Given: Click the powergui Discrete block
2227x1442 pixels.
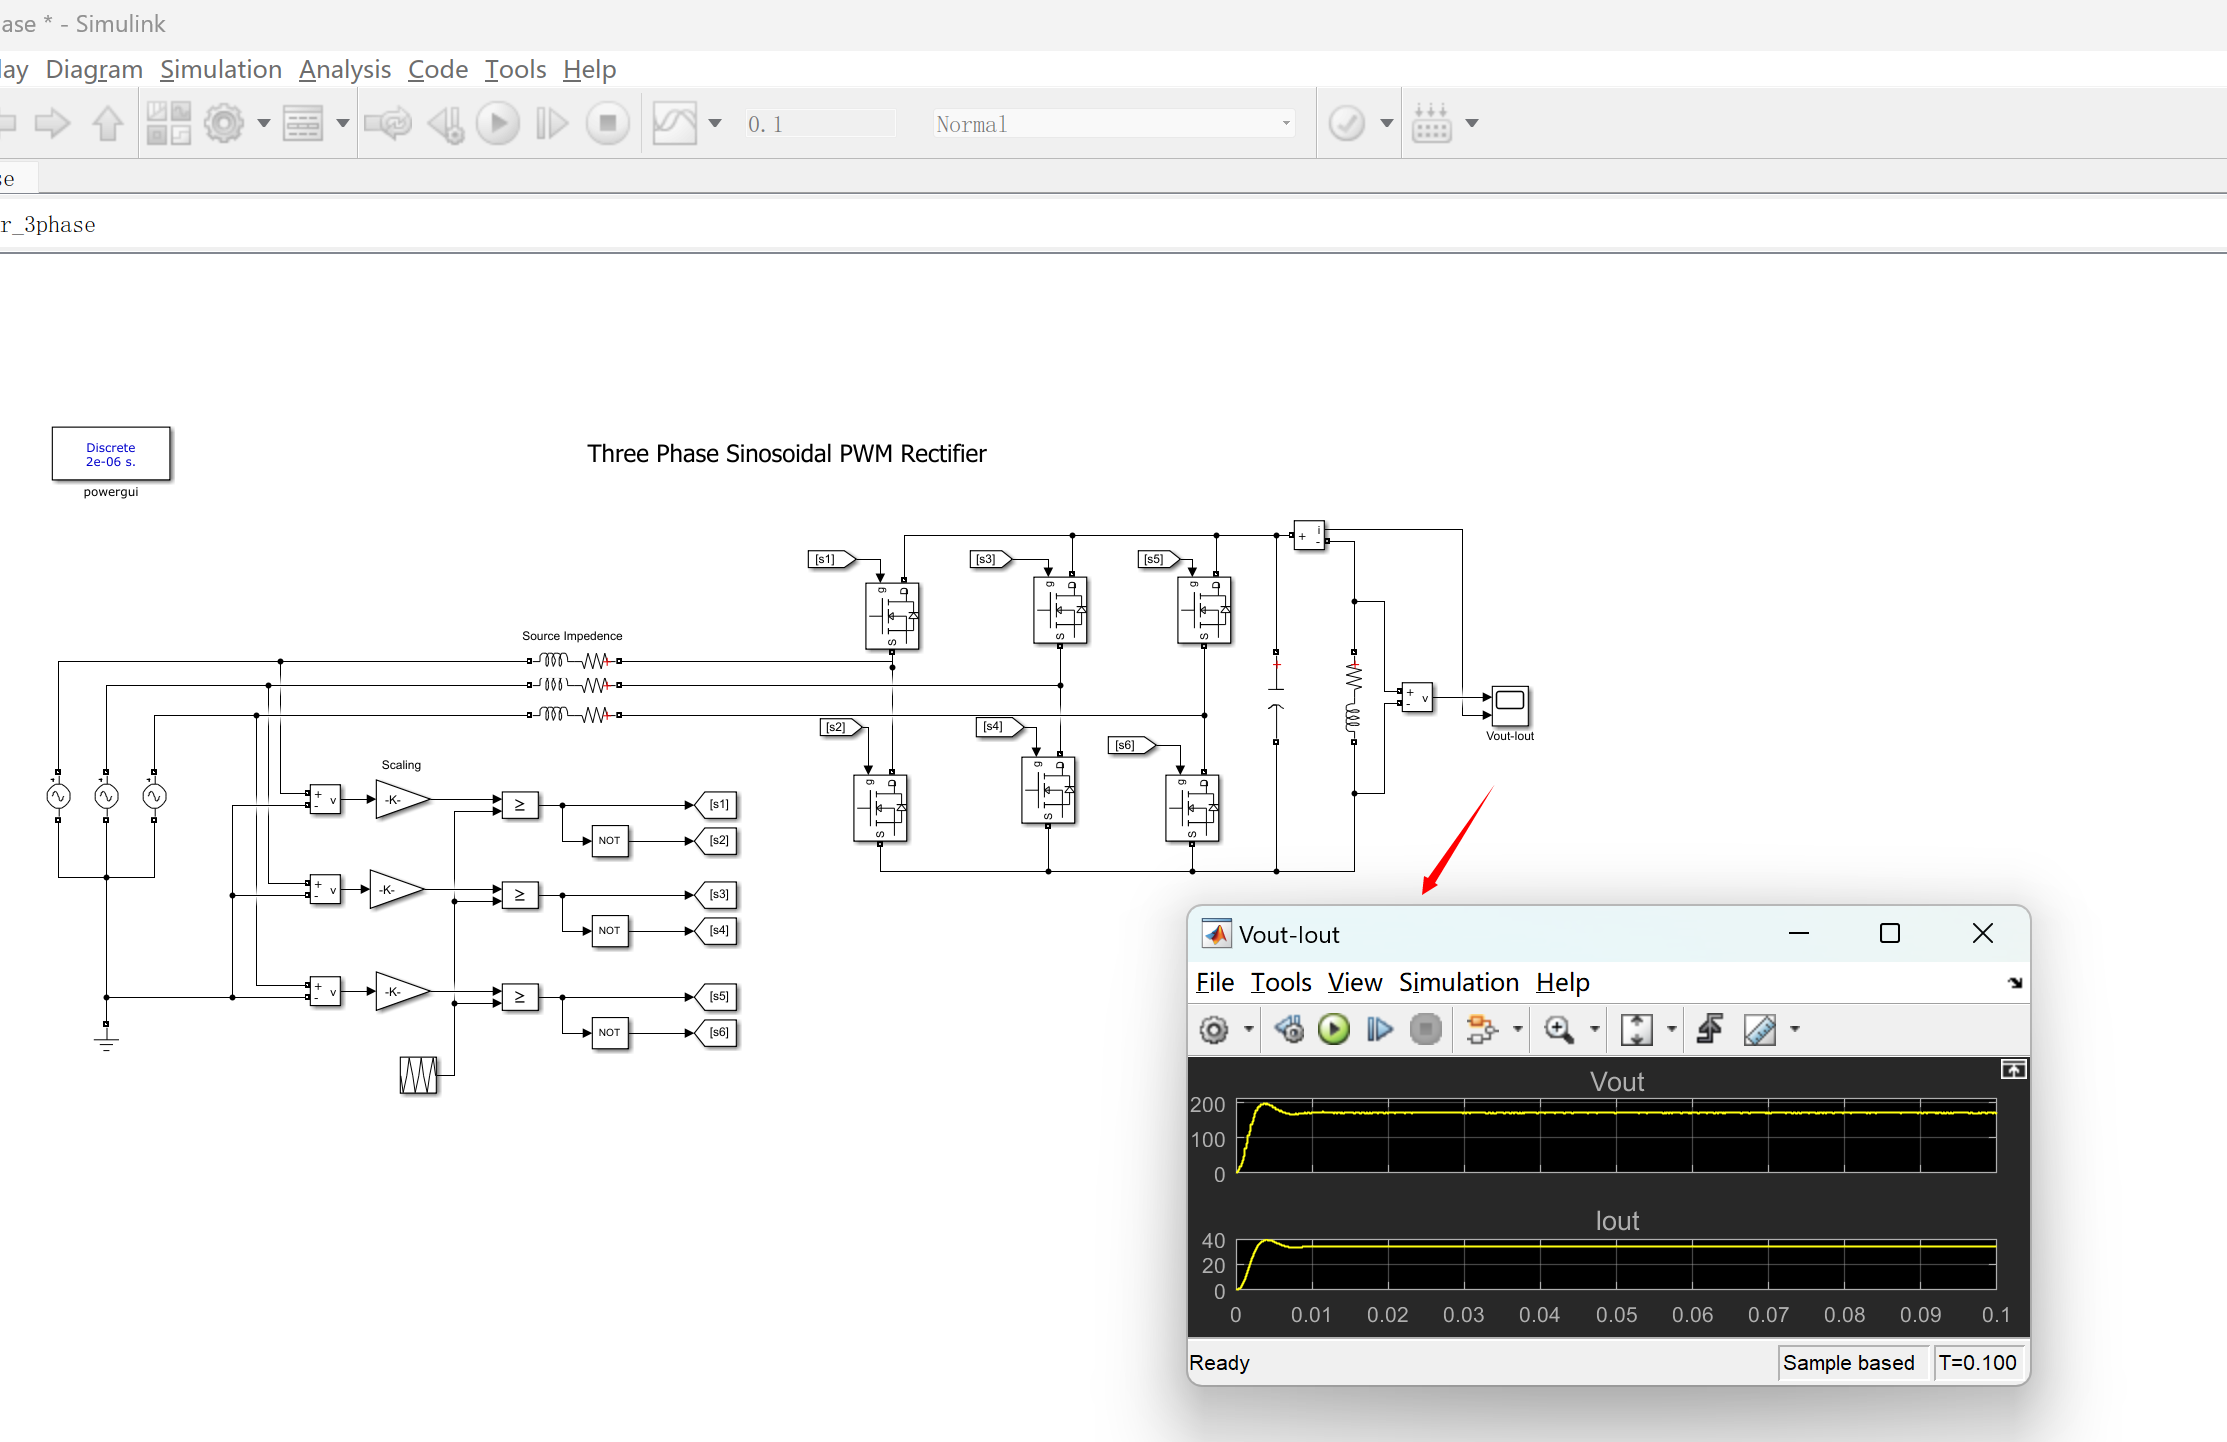Looking at the screenshot, I should 111,454.
